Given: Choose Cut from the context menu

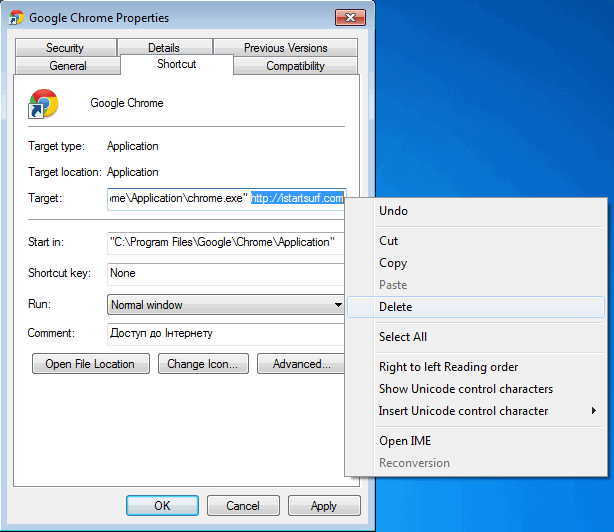Looking at the screenshot, I should (476, 241).
